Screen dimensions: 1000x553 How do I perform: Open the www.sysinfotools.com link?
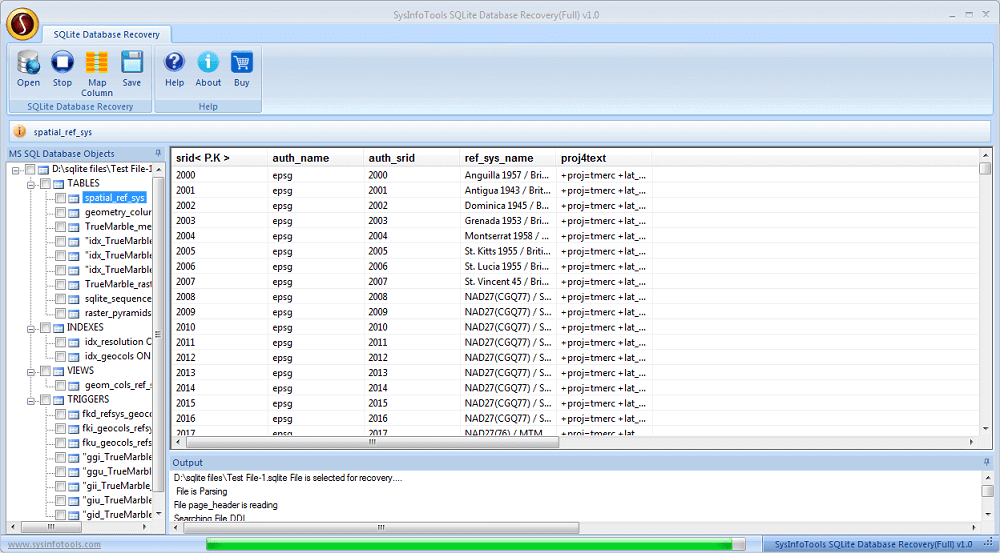(53, 544)
